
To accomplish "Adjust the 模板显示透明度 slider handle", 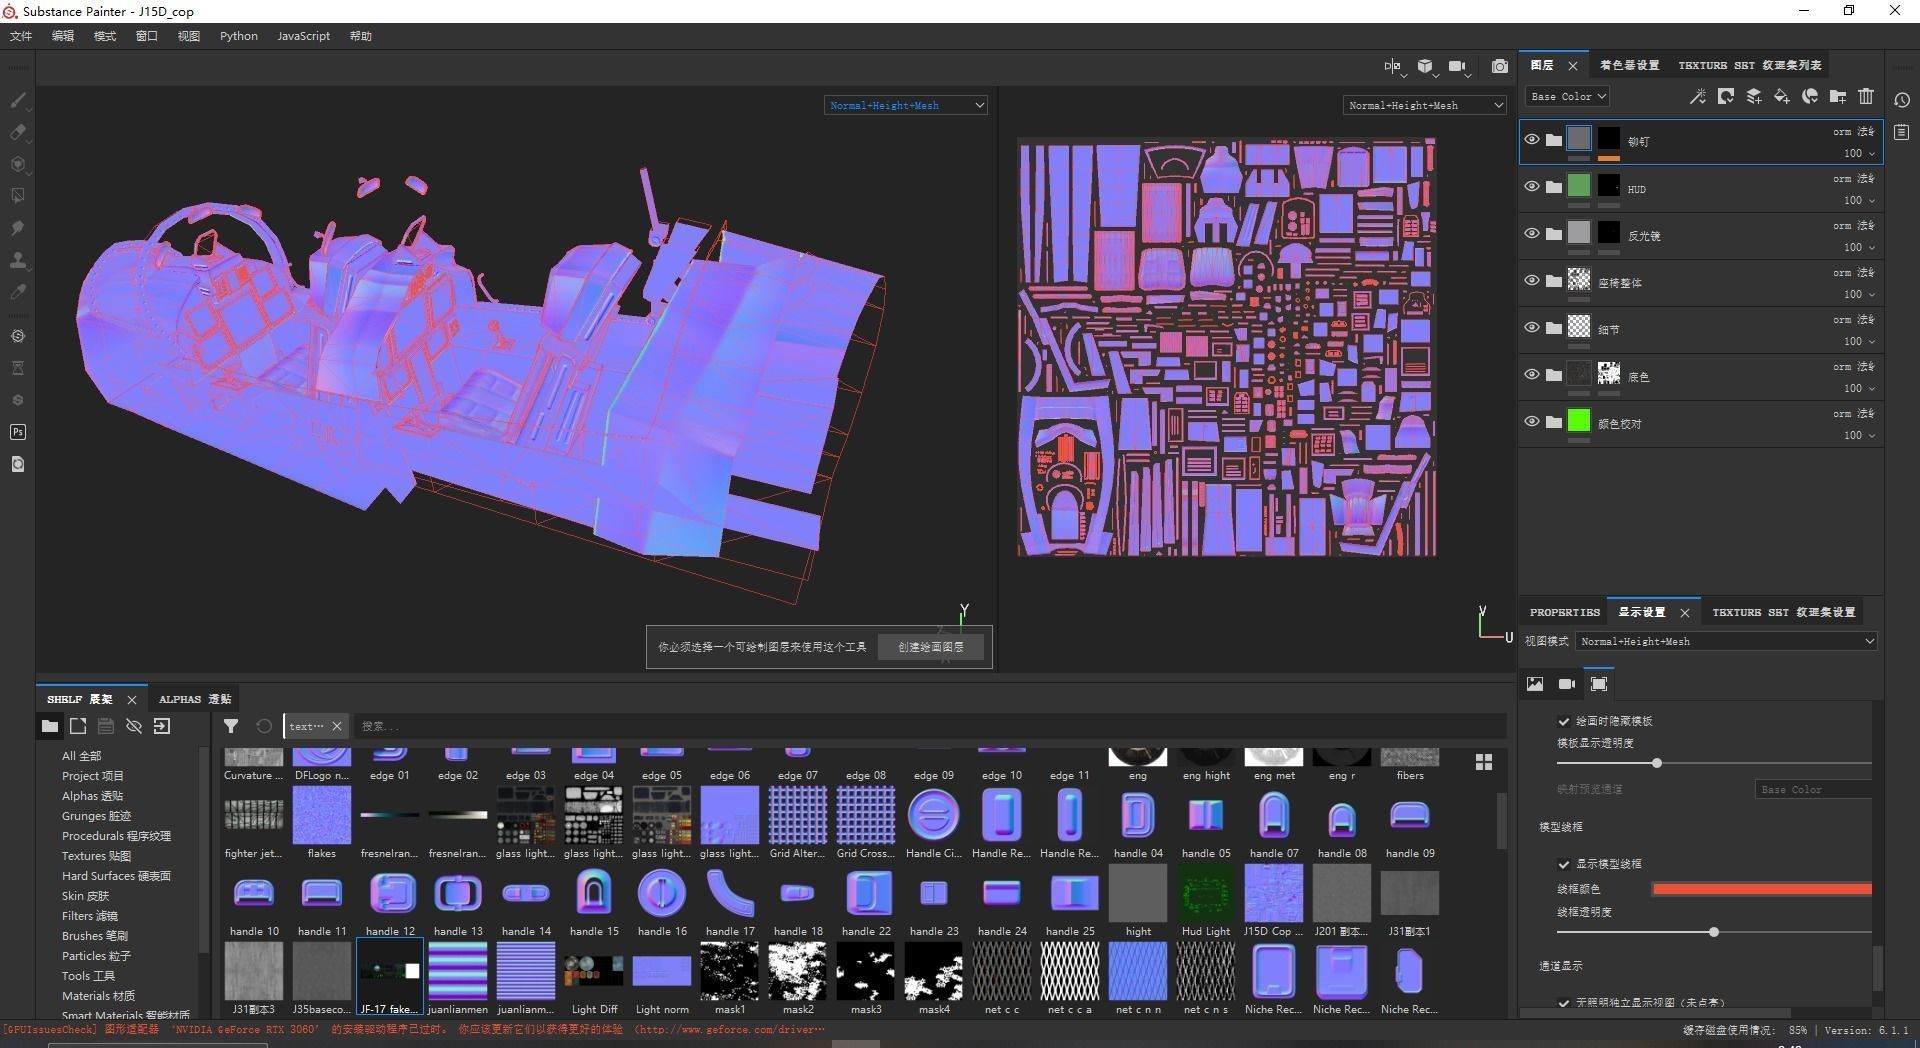I will point(1657,763).
